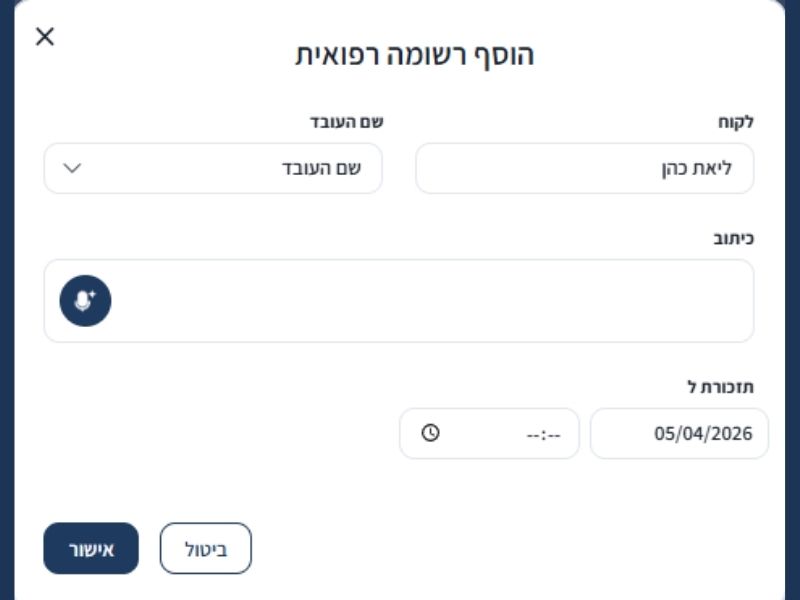Click the שם העובד label above dropdown
This screenshot has width=800, height=600.
(346, 122)
